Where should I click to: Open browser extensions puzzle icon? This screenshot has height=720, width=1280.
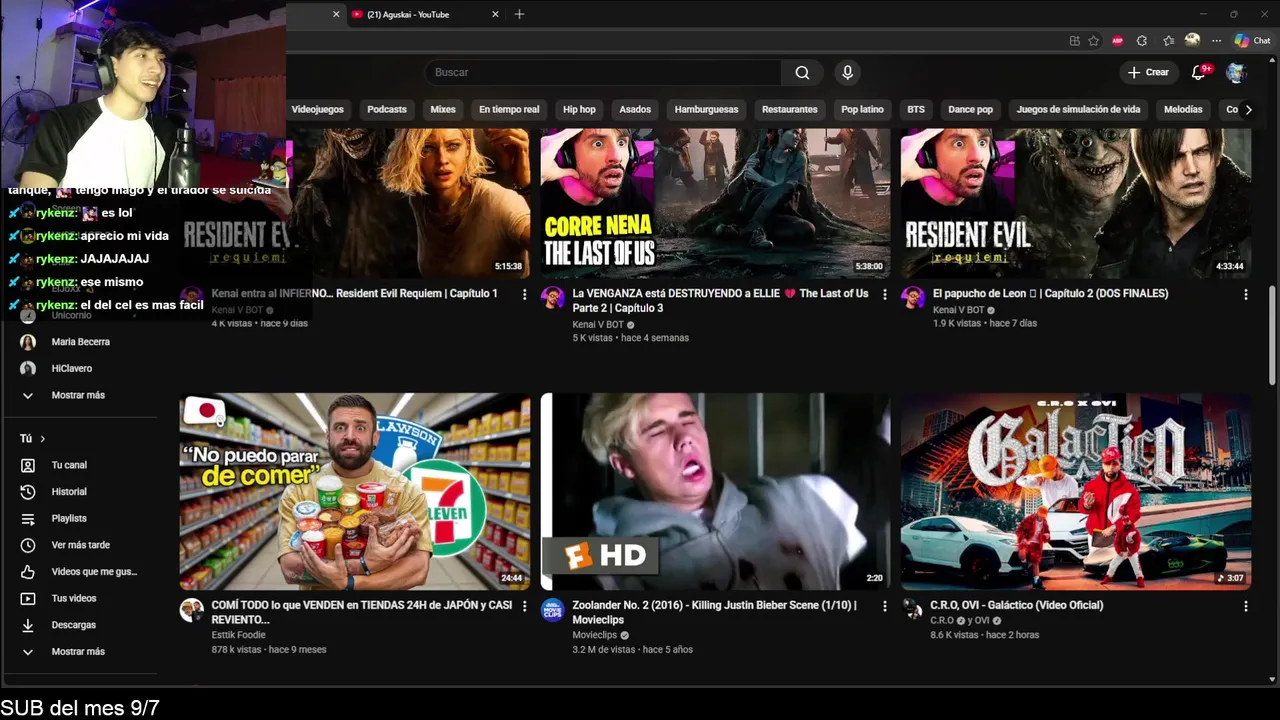click(1142, 41)
